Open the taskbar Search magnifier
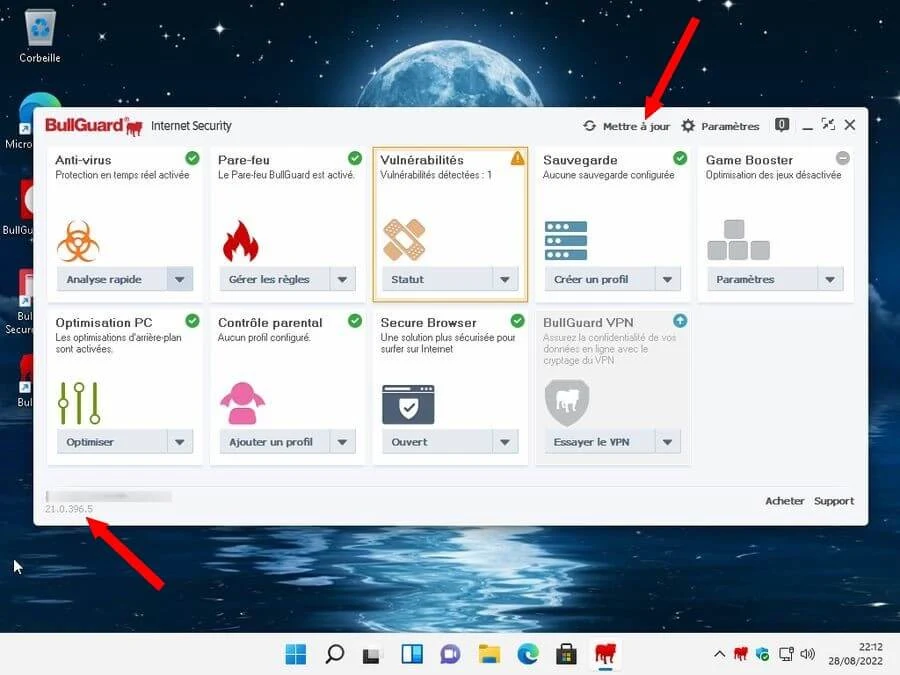Screen dimensions: 900x675 (x=335, y=654)
